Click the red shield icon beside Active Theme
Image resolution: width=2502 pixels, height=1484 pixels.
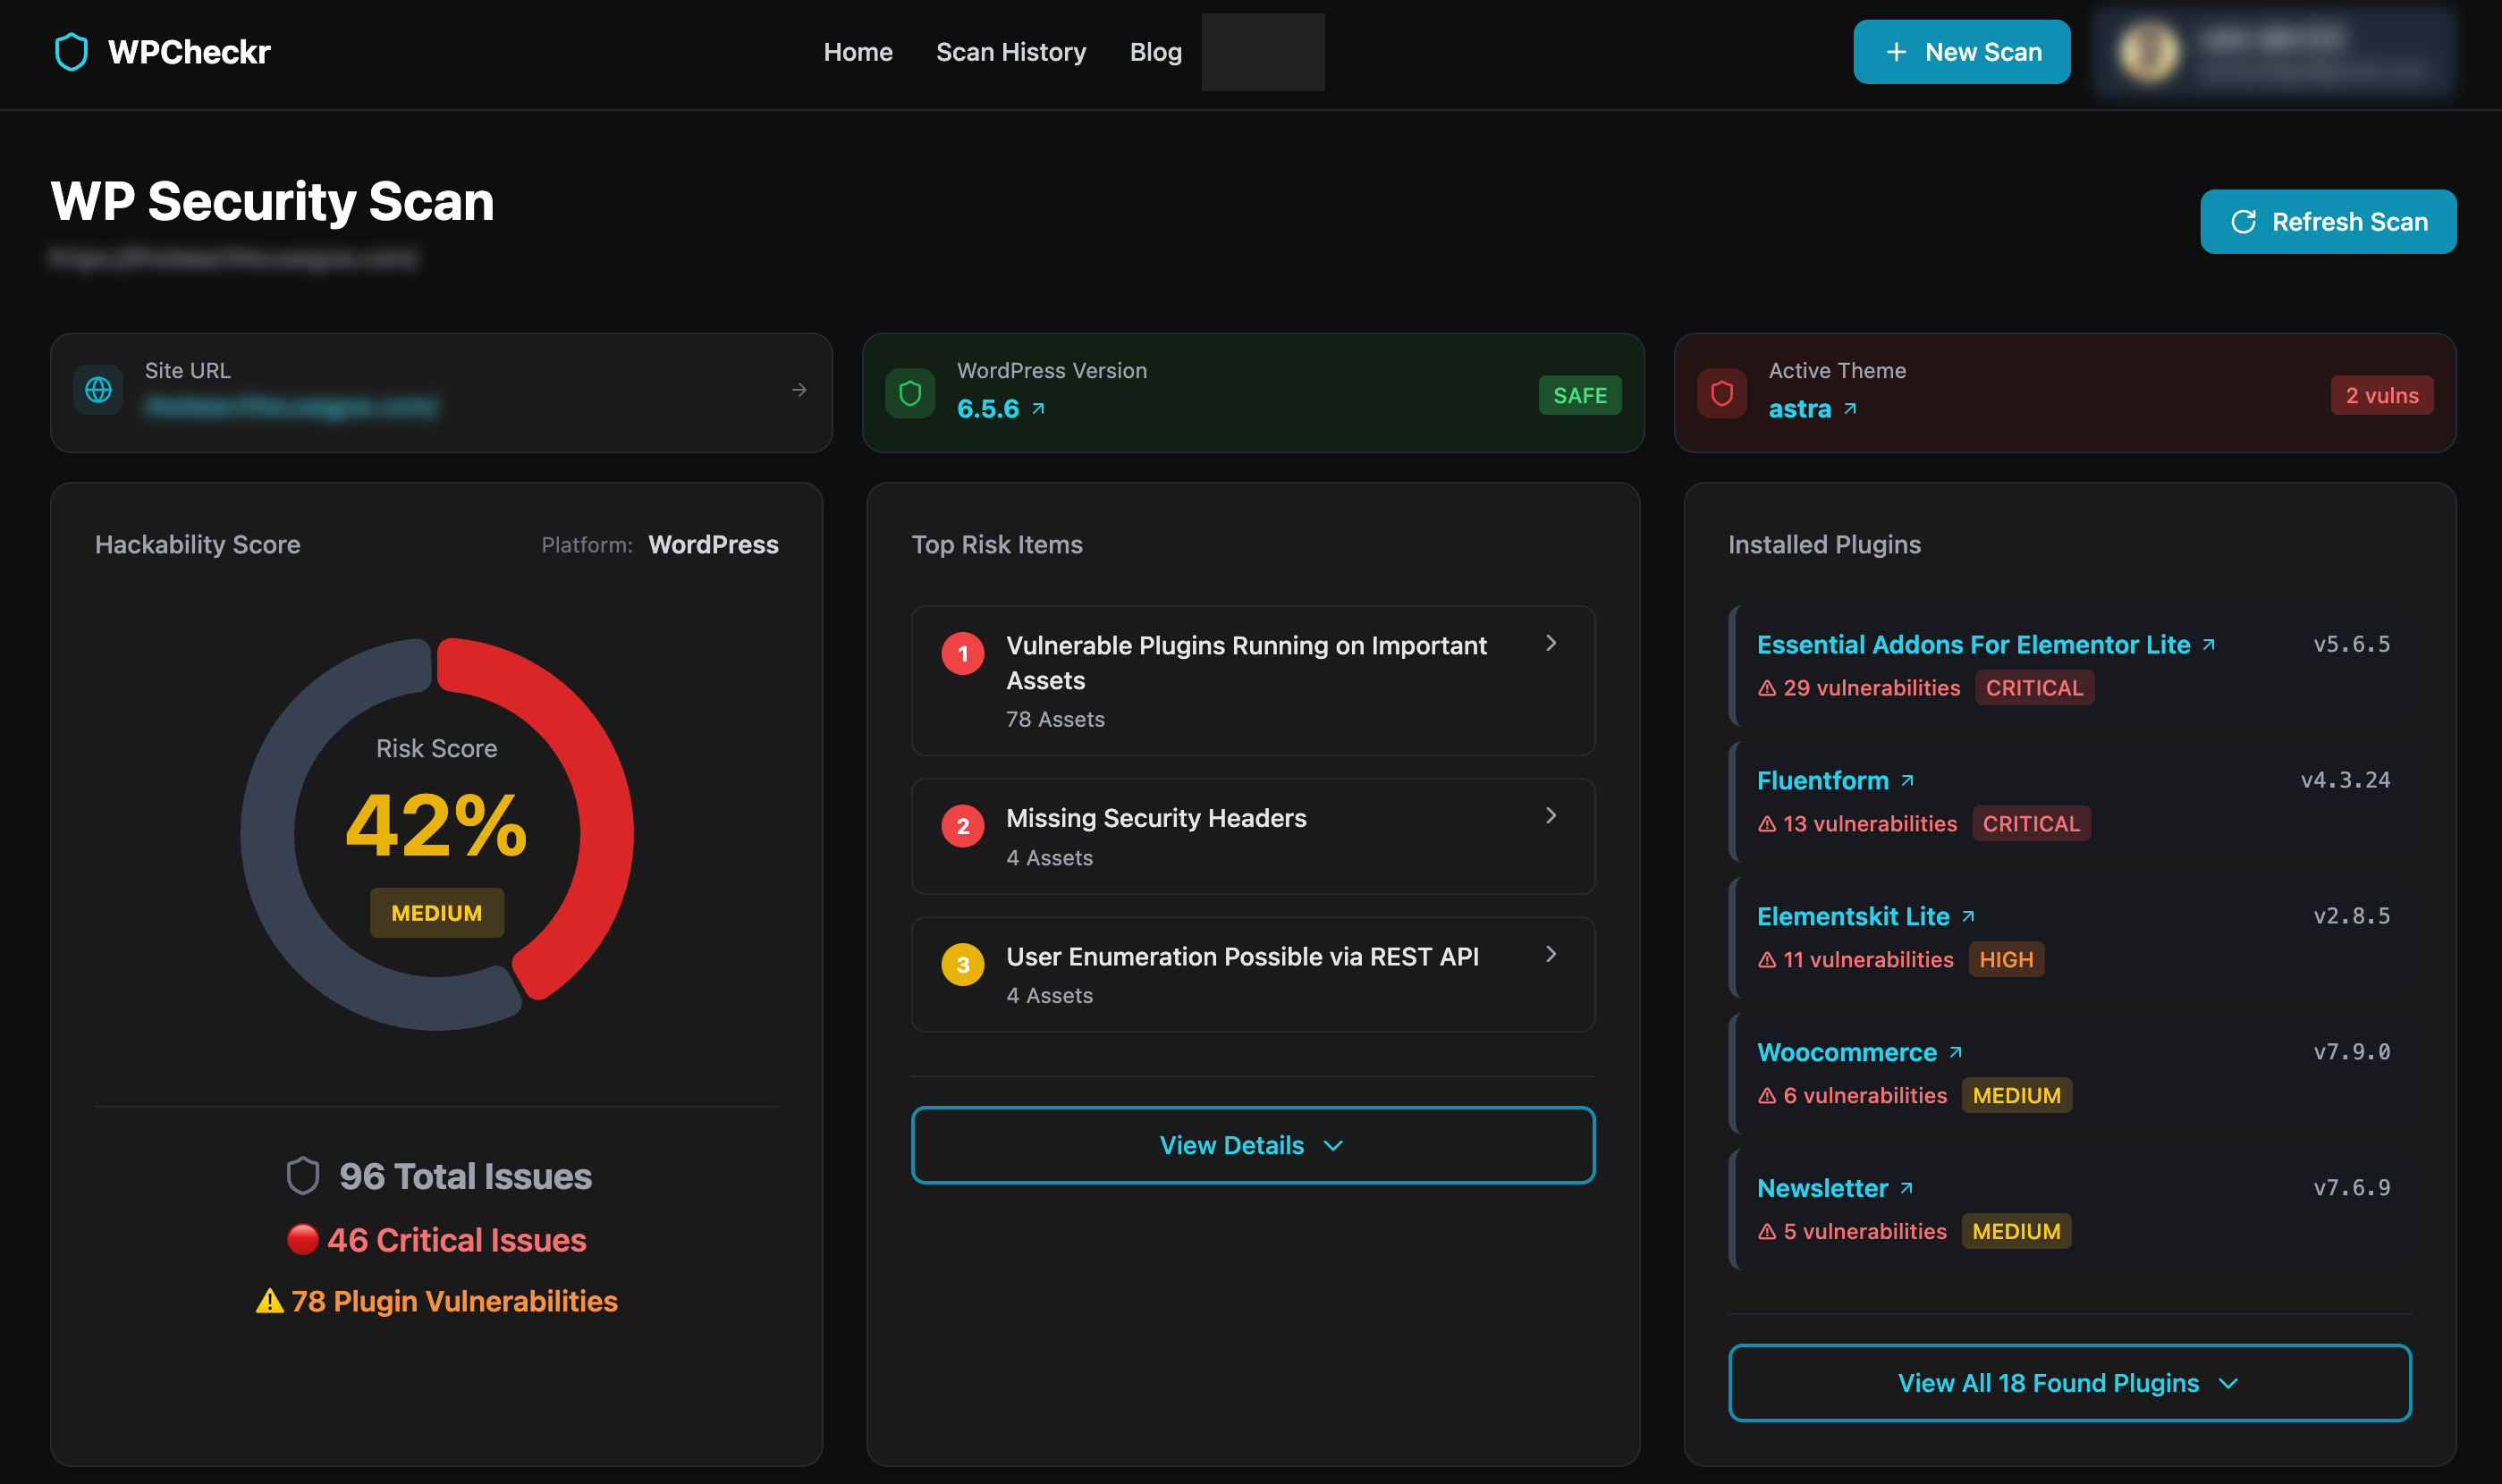tap(1722, 393)
